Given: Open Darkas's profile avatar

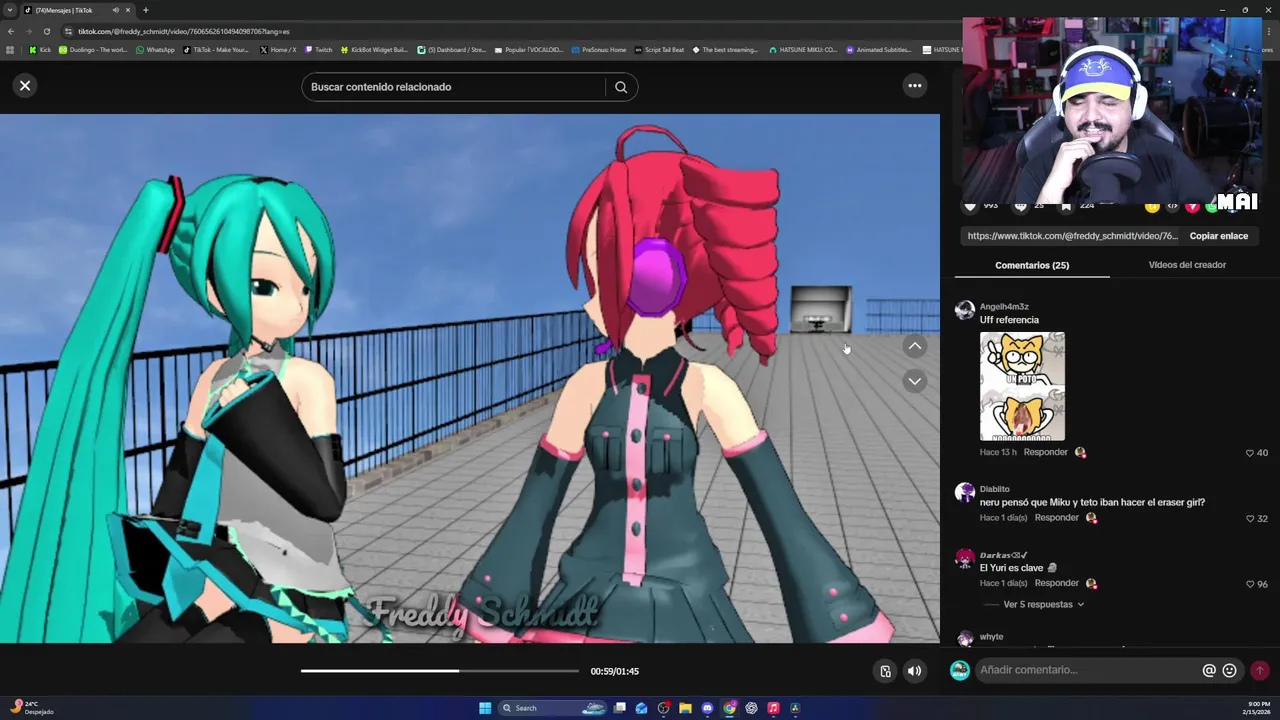Looking at the screenshot, I should click(964, 558).
